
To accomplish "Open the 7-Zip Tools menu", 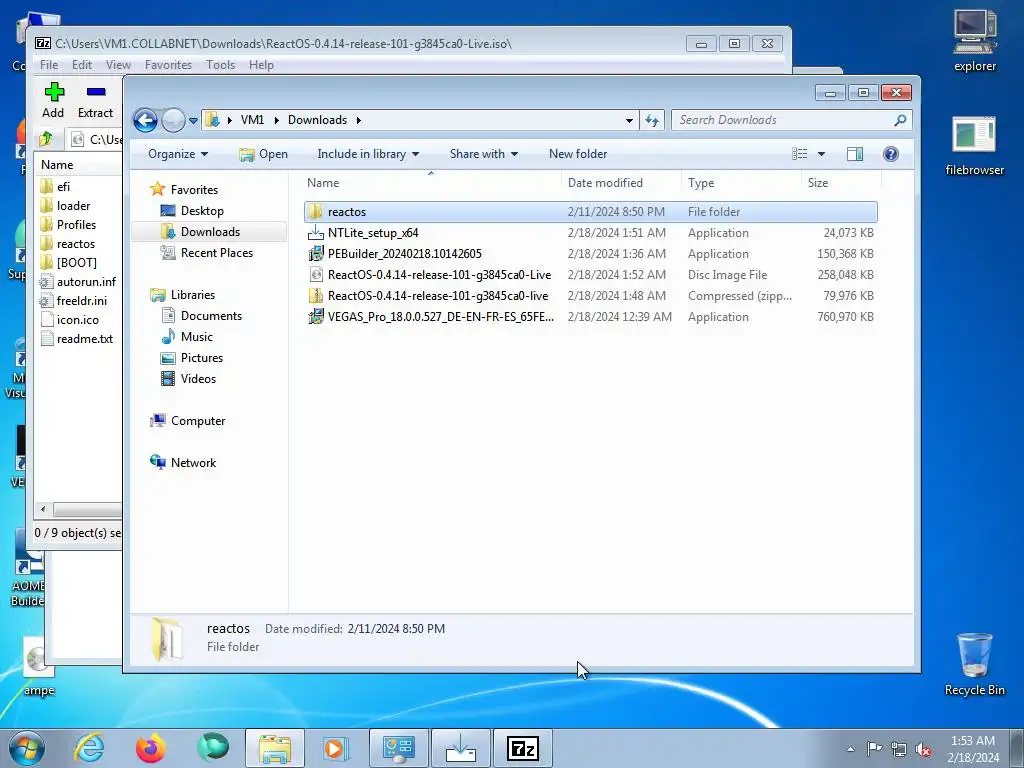I will (x=220, y=65).
